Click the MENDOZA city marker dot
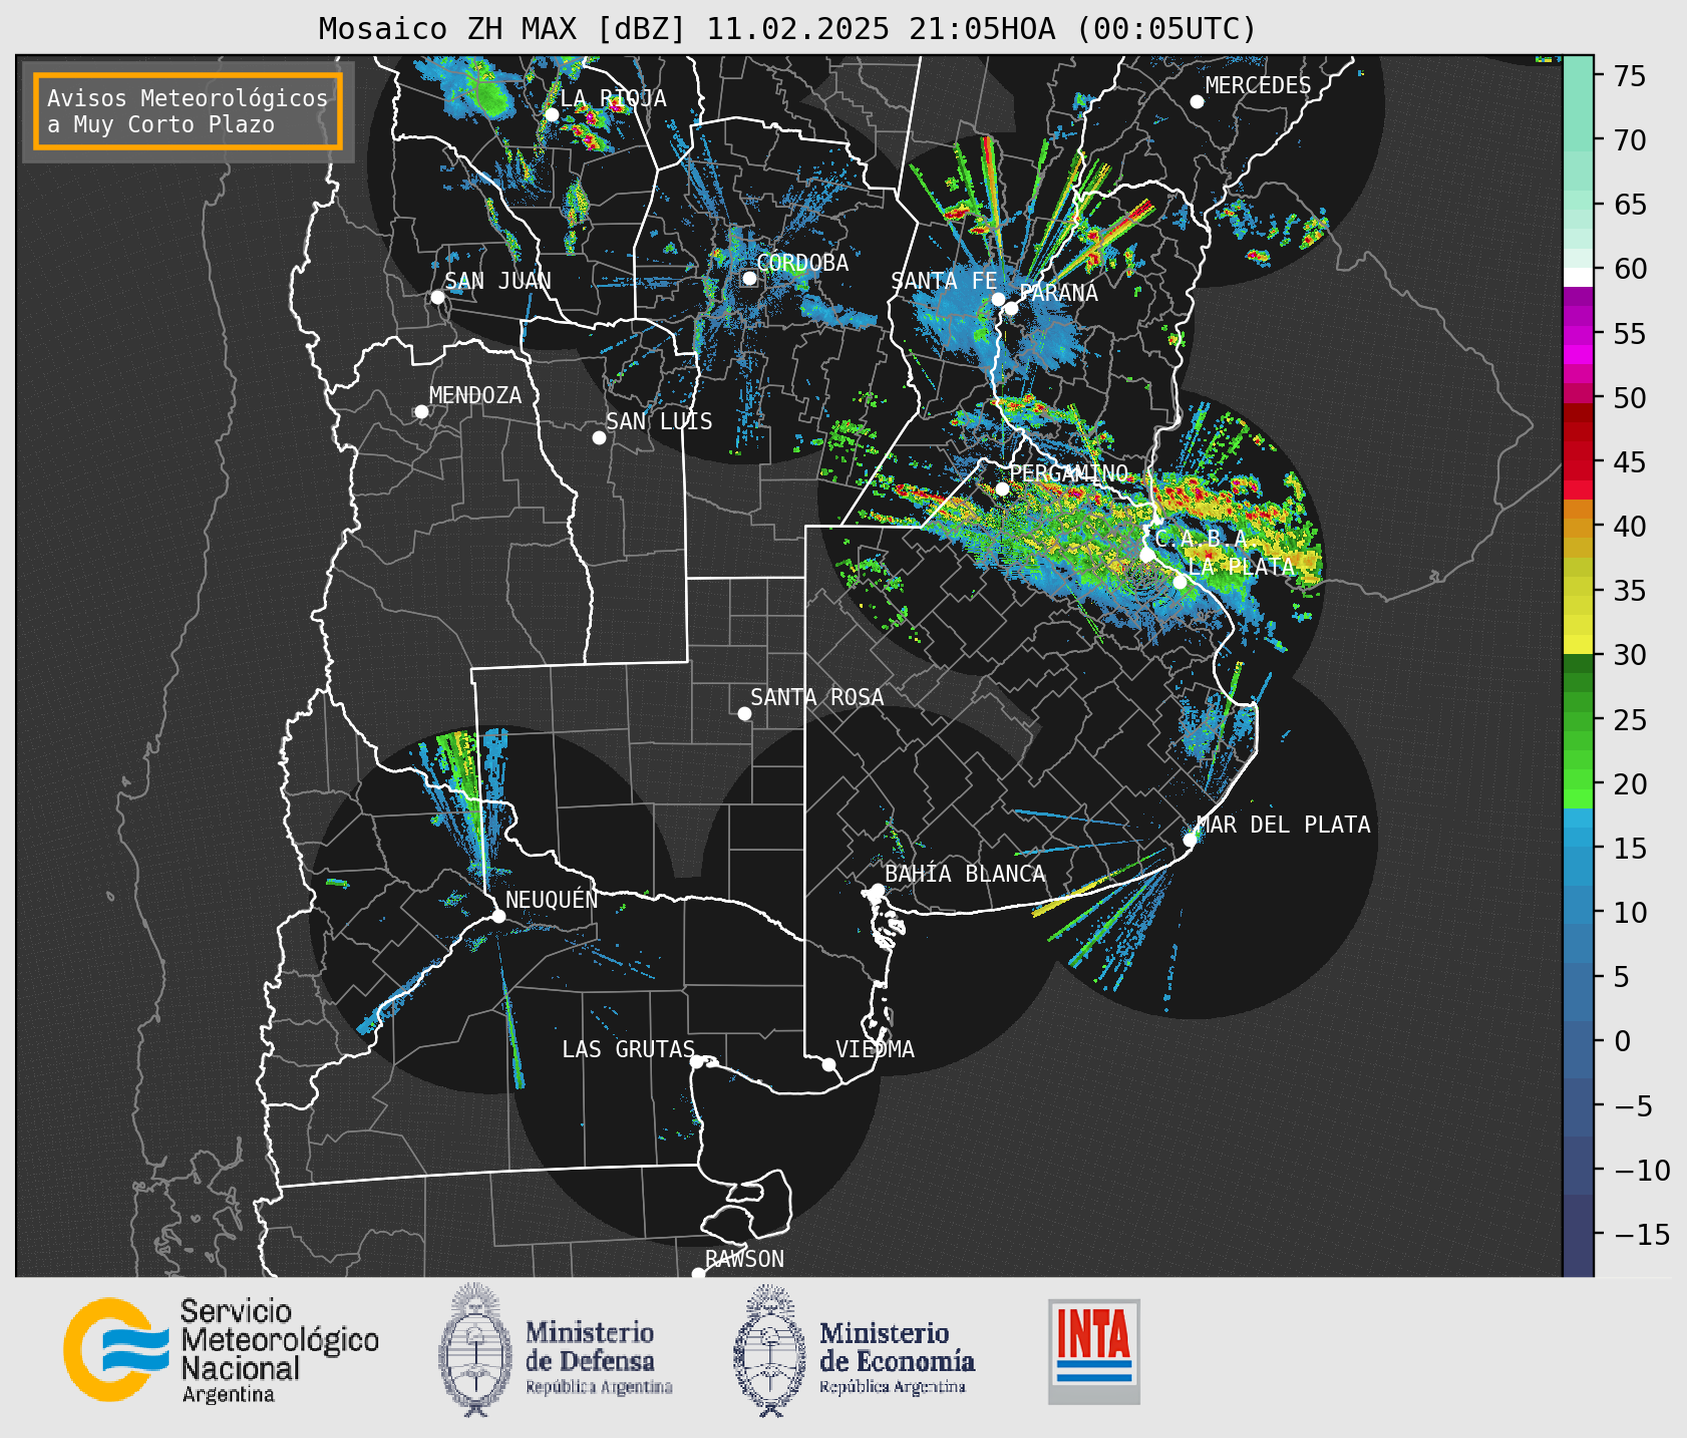1687x1438 pixels. 422,412
